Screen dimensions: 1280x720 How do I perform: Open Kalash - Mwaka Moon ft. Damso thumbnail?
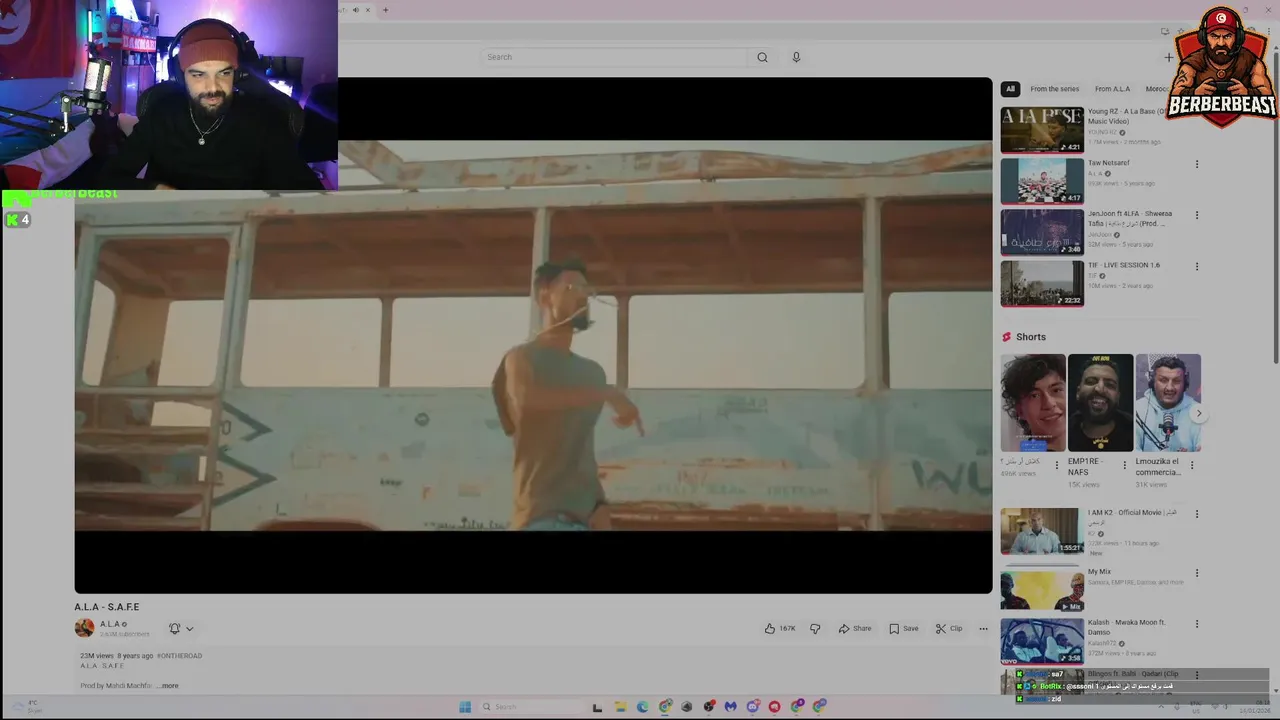click(1042, 641)
